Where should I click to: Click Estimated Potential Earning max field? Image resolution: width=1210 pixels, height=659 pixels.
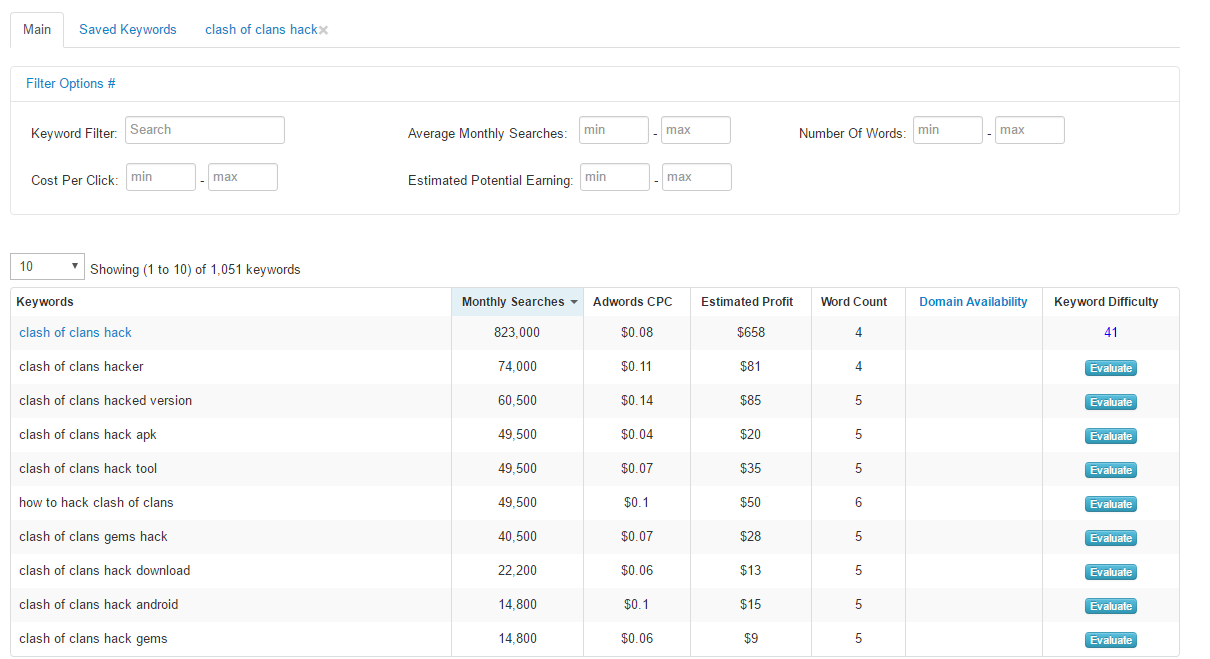[697, 177]
